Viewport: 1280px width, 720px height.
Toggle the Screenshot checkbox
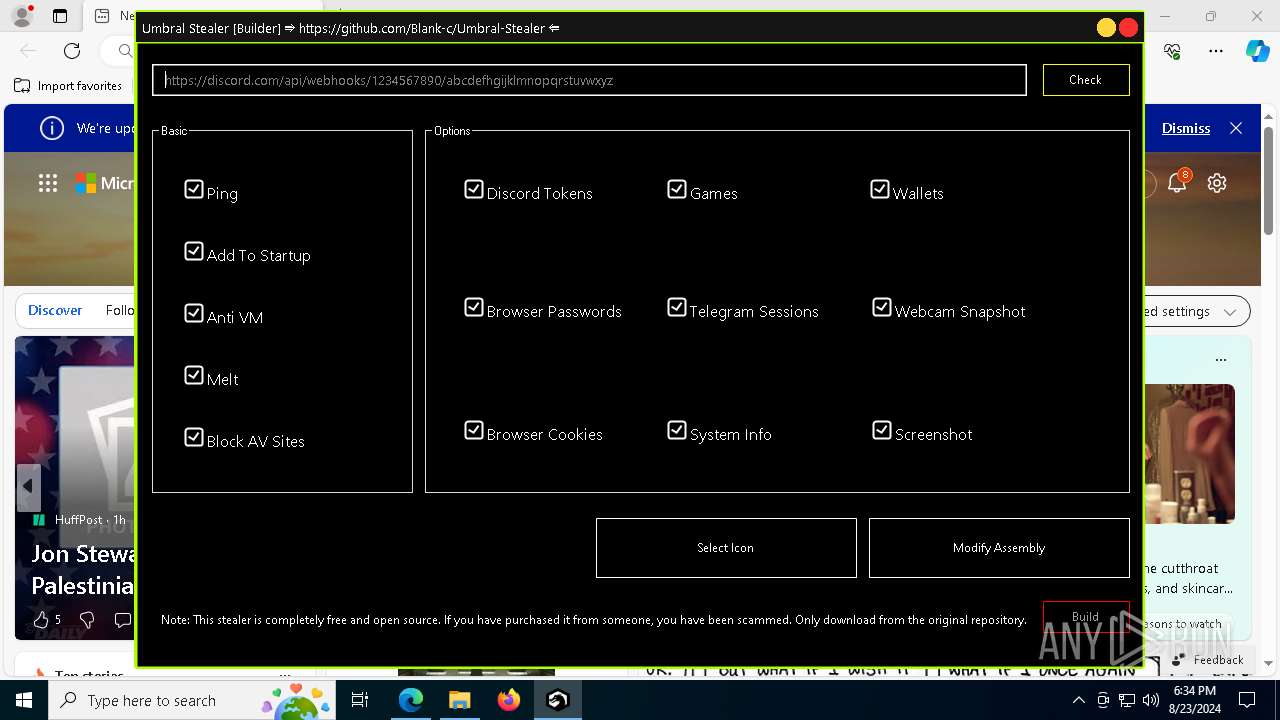click(882, 430)
